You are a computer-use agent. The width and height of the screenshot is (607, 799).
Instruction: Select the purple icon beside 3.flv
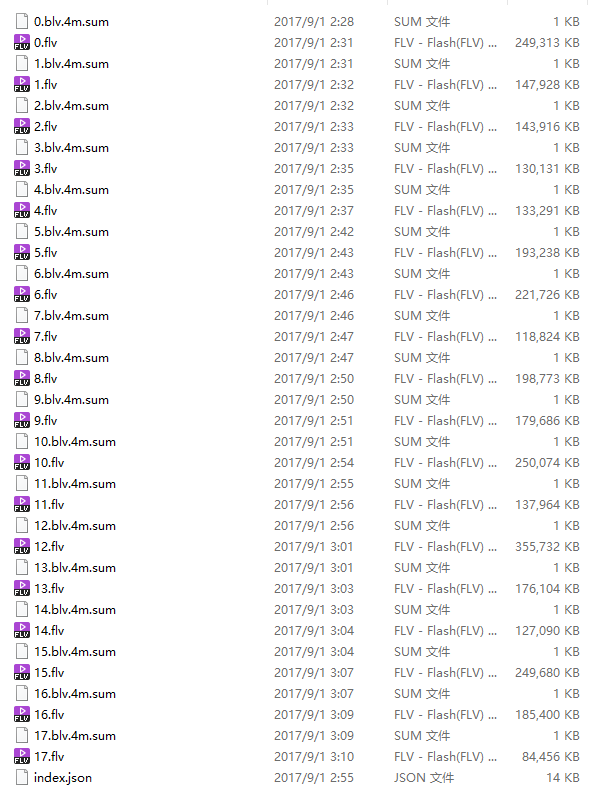tap(22, 168)
